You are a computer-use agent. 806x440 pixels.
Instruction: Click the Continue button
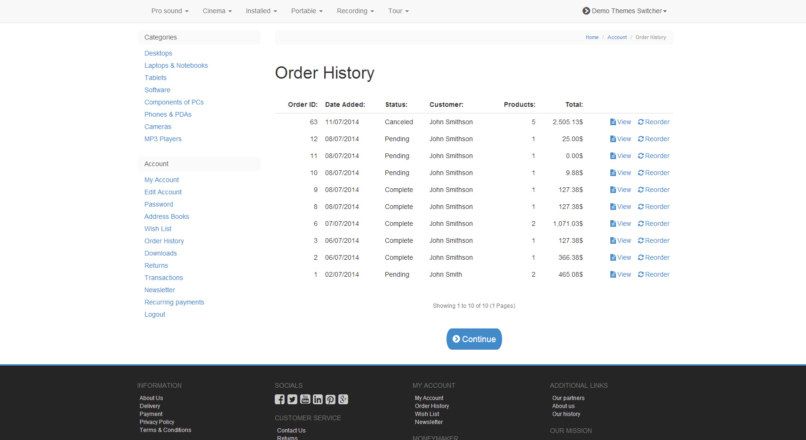pos(474,339)
